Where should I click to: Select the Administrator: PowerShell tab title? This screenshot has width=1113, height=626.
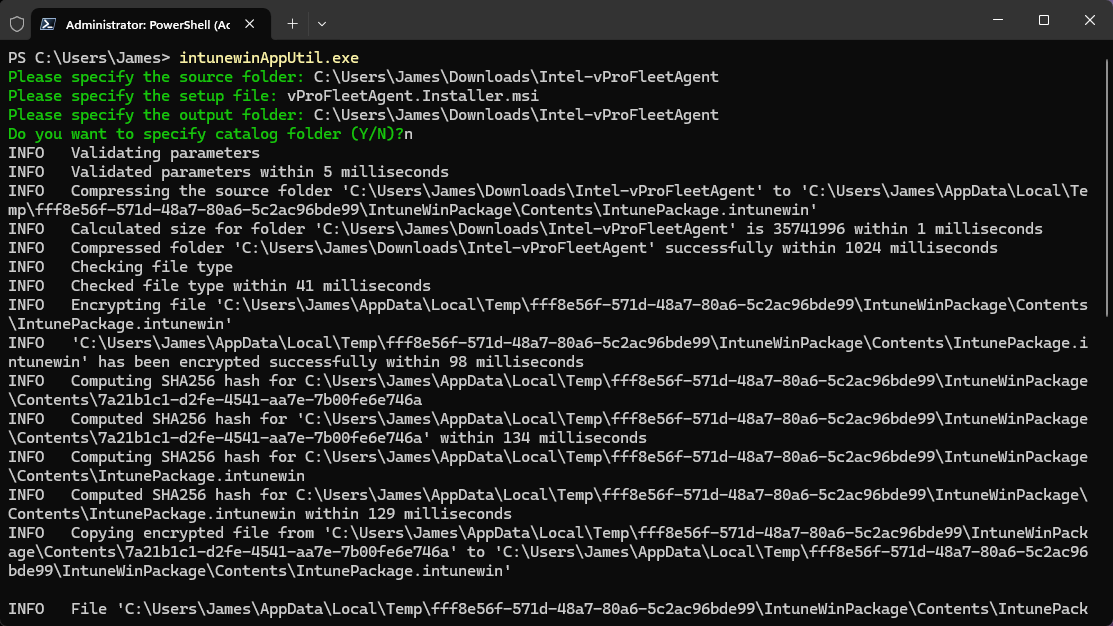point(147,22)
